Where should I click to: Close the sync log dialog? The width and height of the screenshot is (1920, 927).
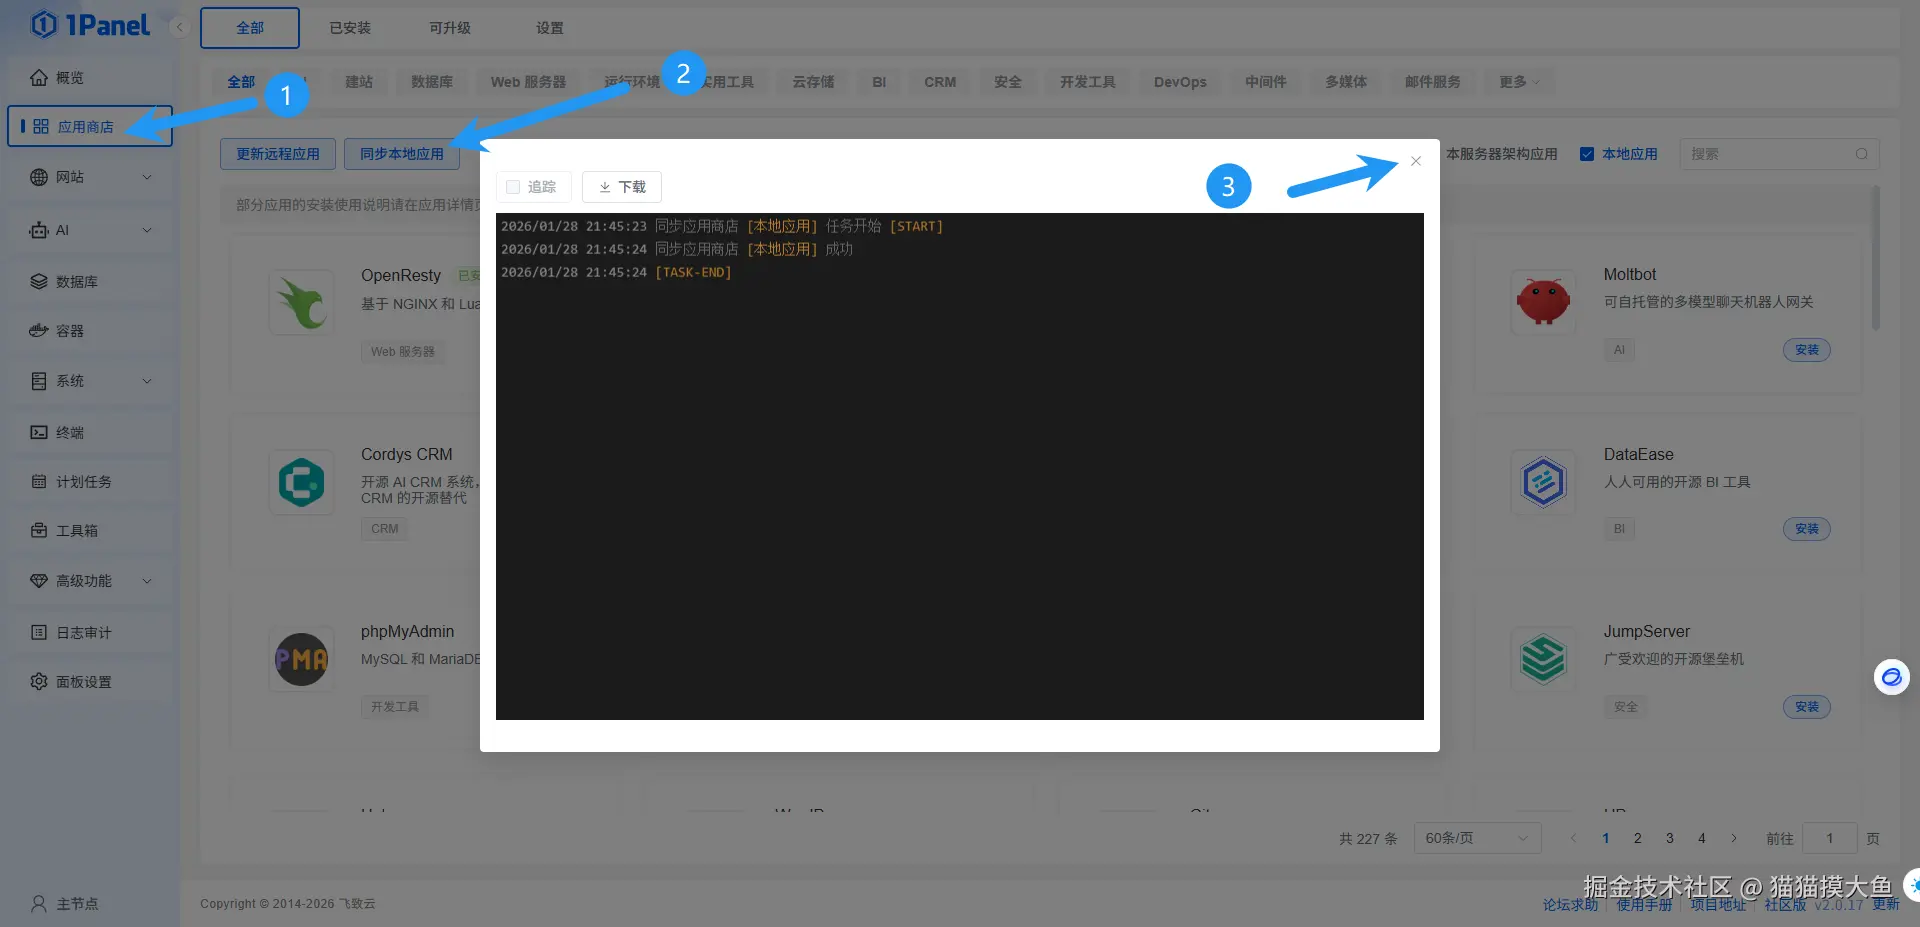tap(1416, 161)
